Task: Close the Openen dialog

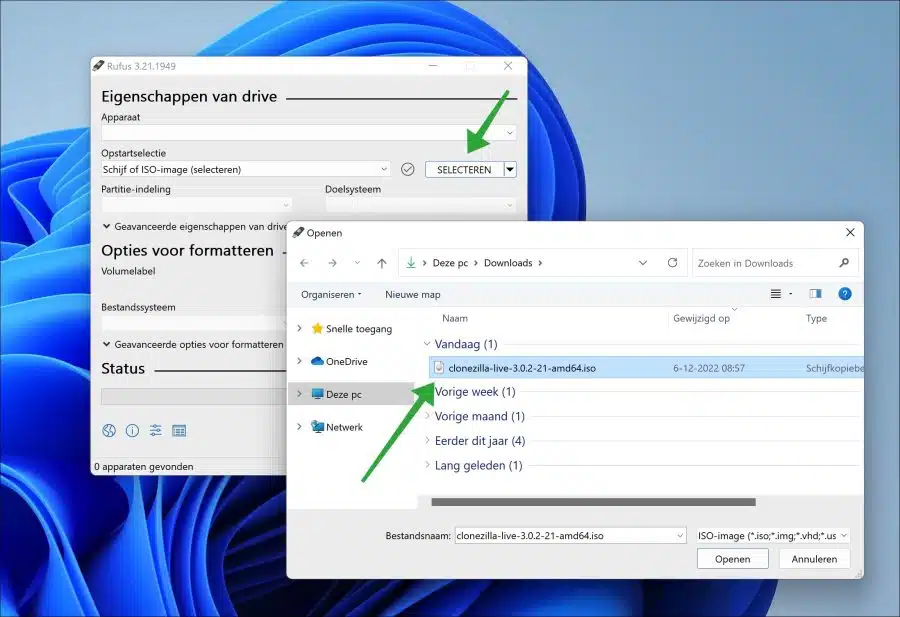Action: click(x=850, y=232)
